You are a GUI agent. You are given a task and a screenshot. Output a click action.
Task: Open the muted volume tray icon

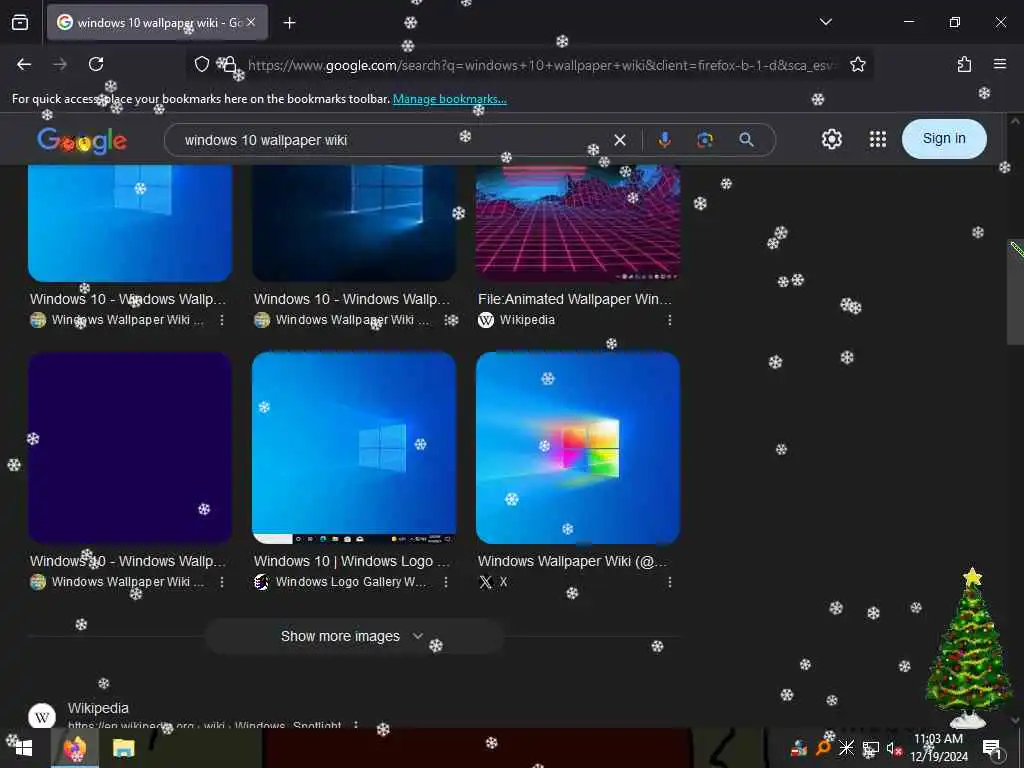point(893,748)
